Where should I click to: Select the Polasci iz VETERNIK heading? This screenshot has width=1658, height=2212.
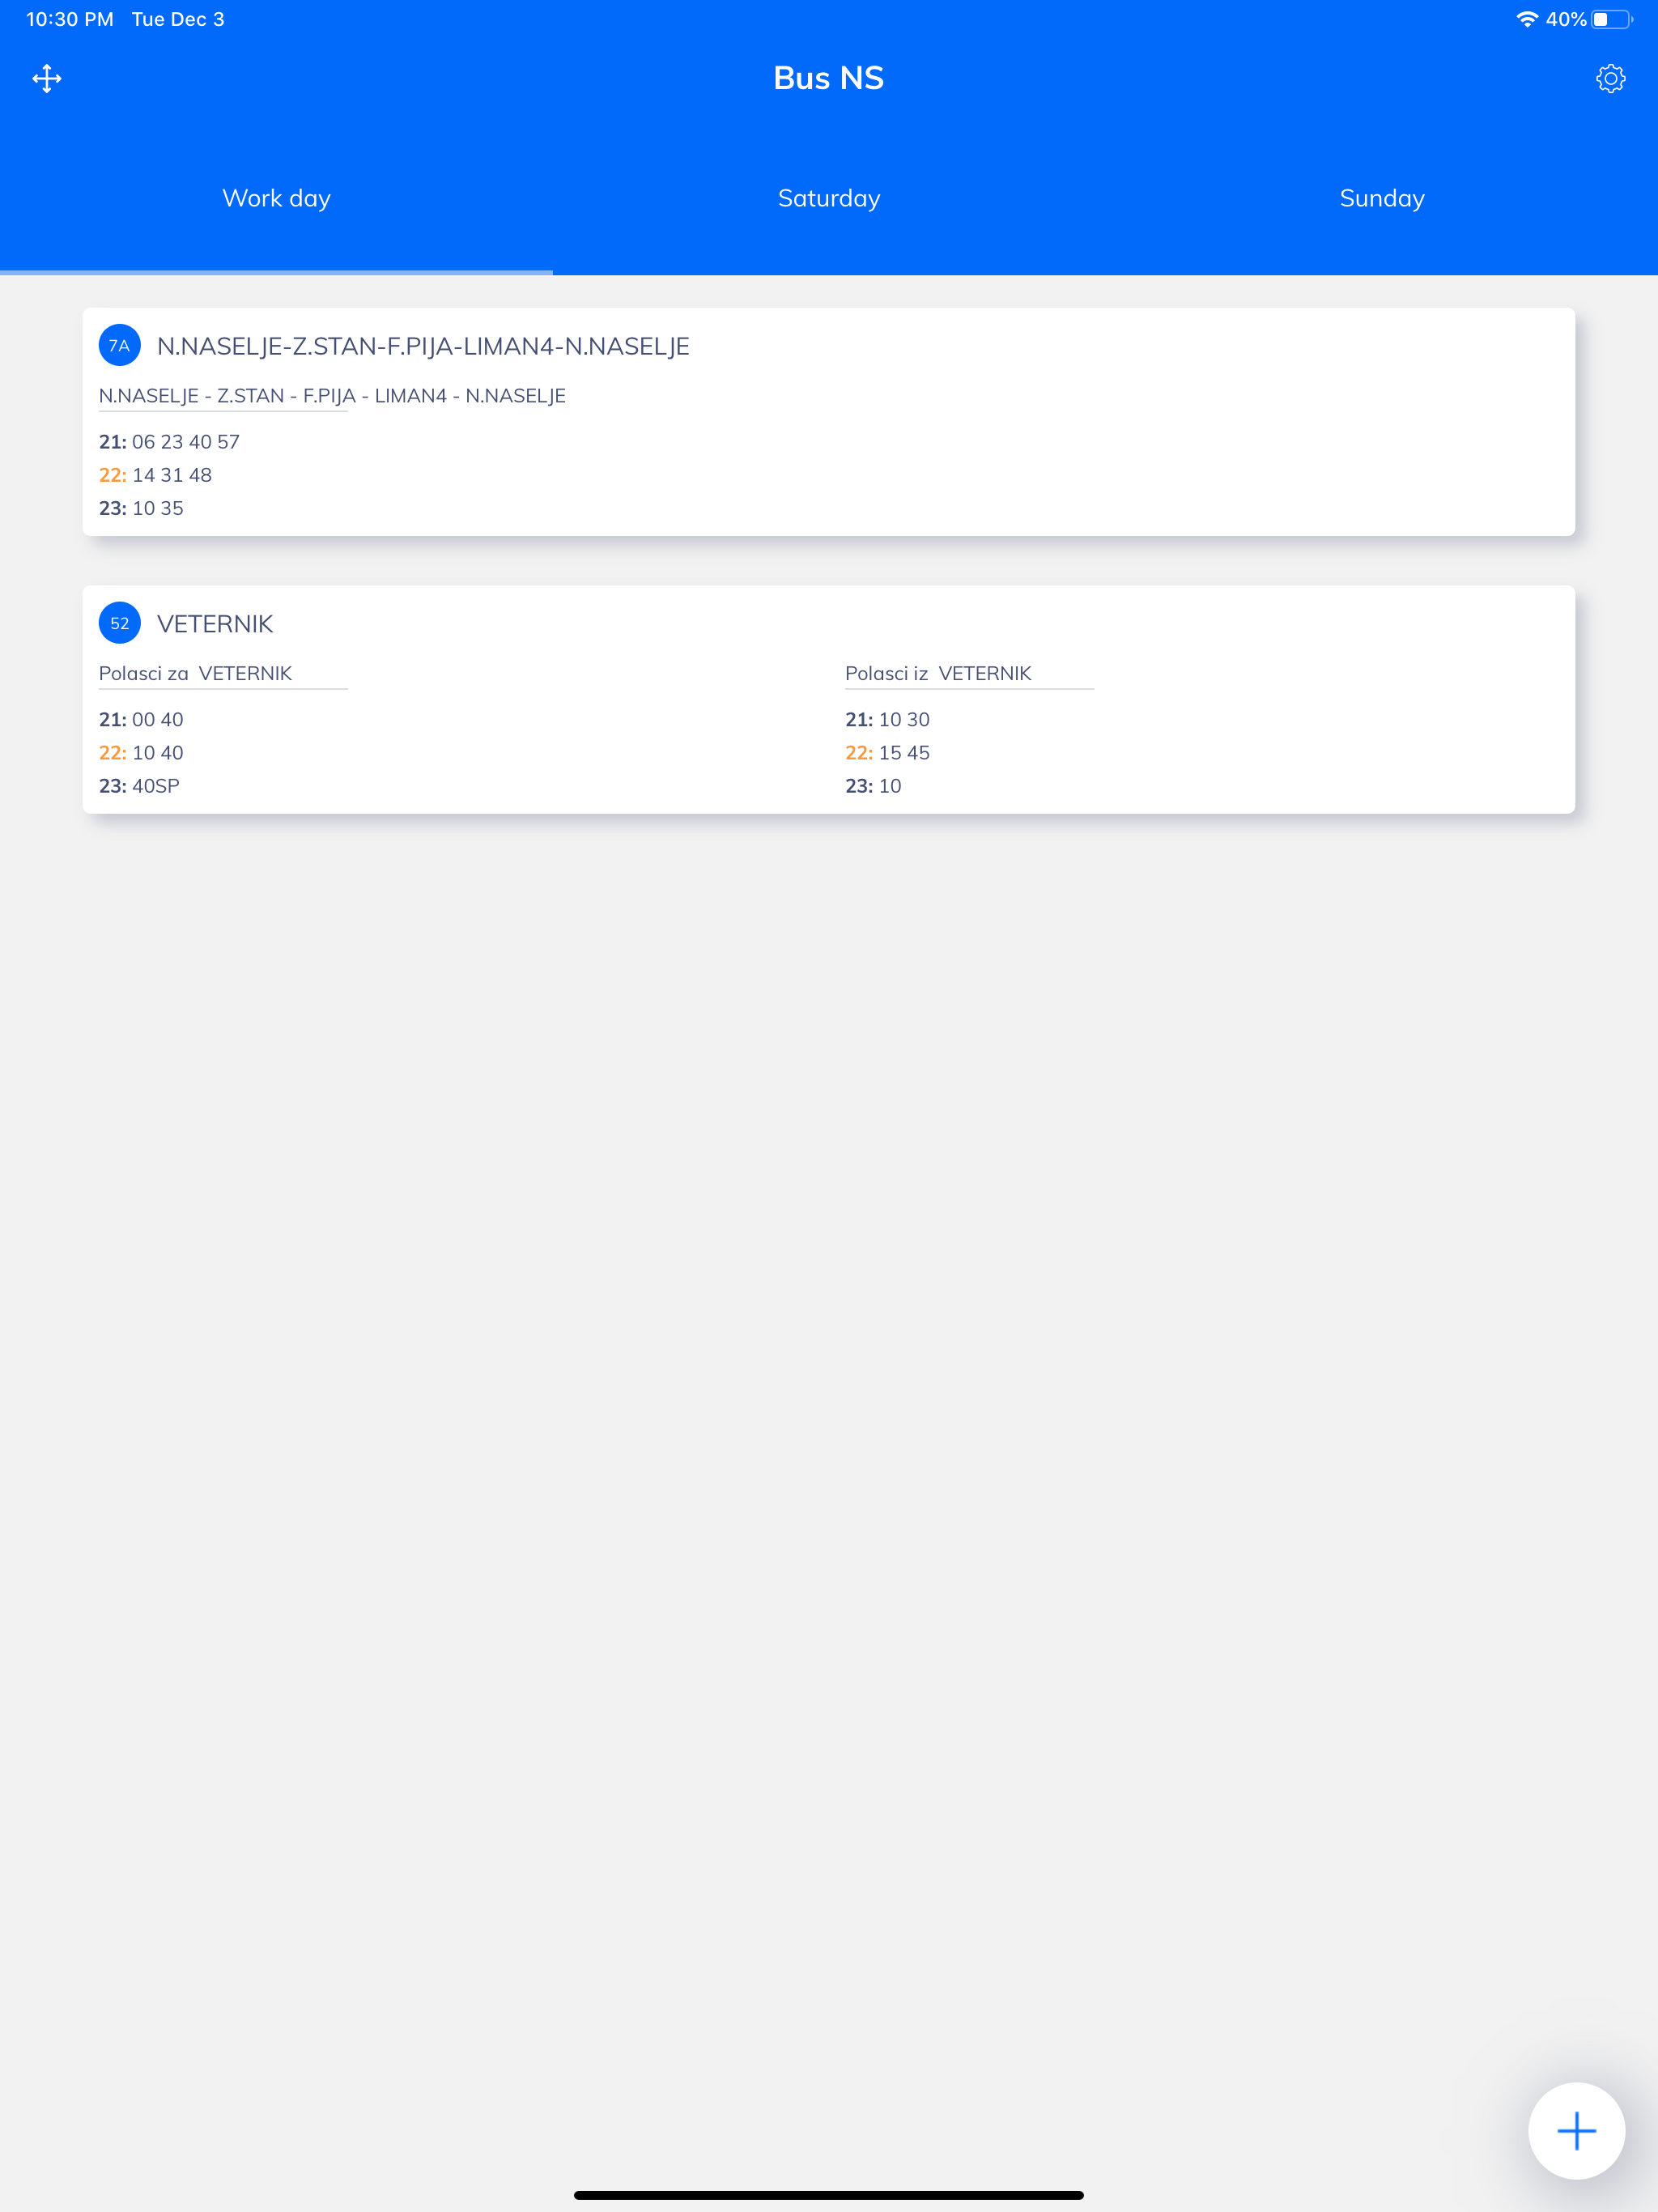click(938, 673)
